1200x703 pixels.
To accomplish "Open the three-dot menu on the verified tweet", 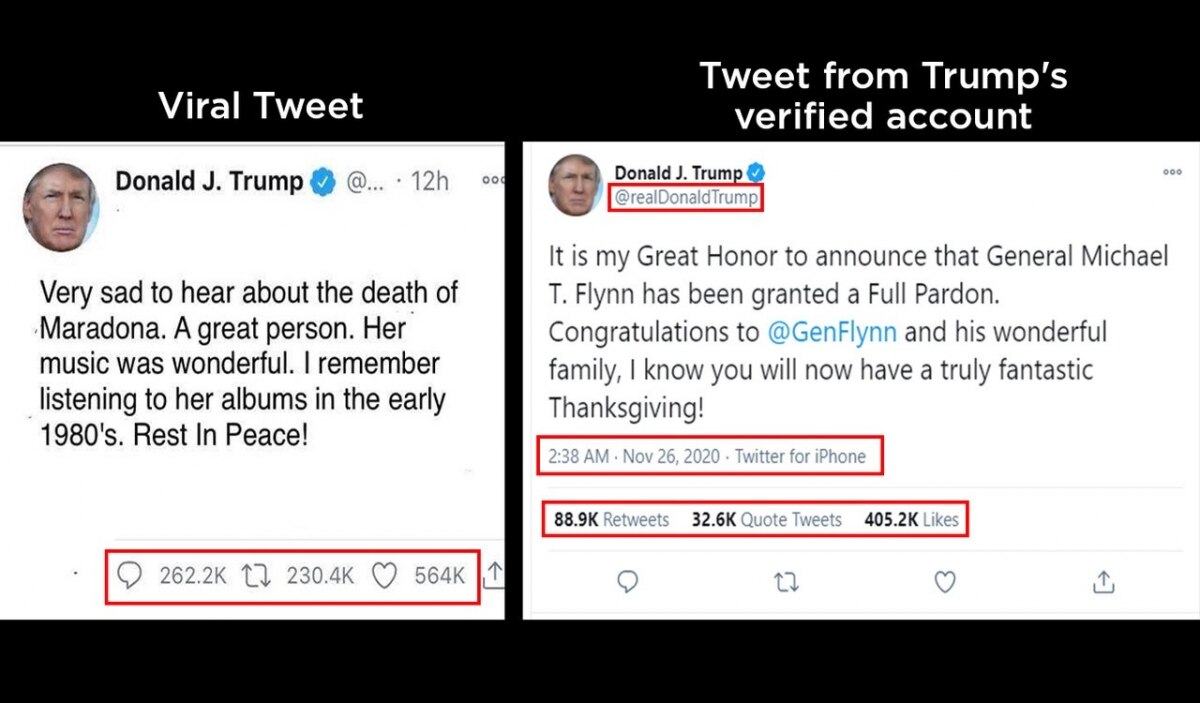I will (1172, 172).
